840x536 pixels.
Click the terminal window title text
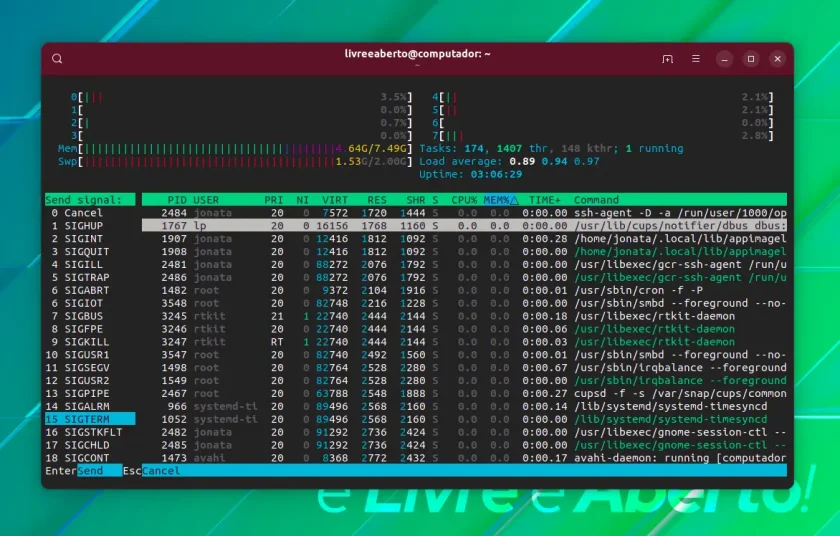point(417,54)
